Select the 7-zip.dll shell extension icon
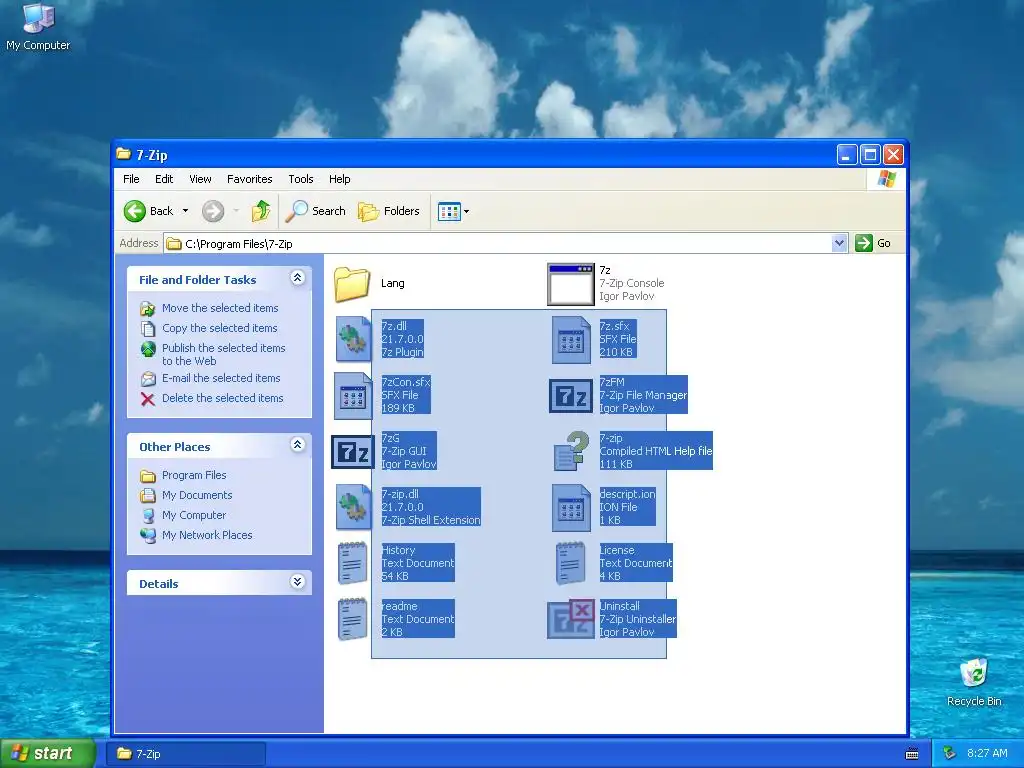Image resolution: width=1024 pixels, height=768 pixels. pos(353,507)
